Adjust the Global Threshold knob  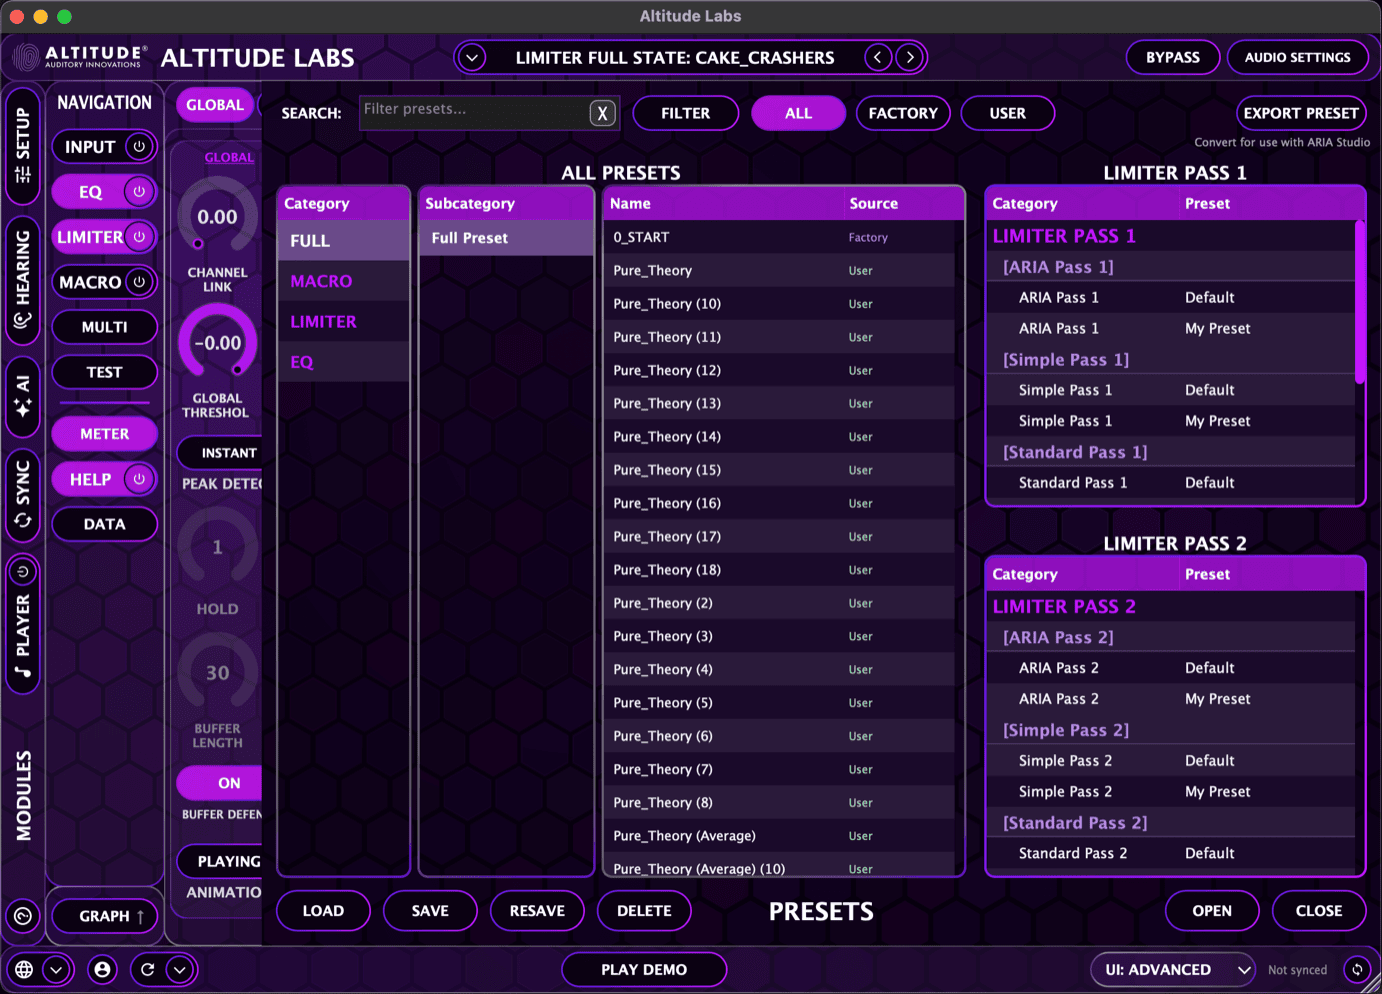click(217, 342)
